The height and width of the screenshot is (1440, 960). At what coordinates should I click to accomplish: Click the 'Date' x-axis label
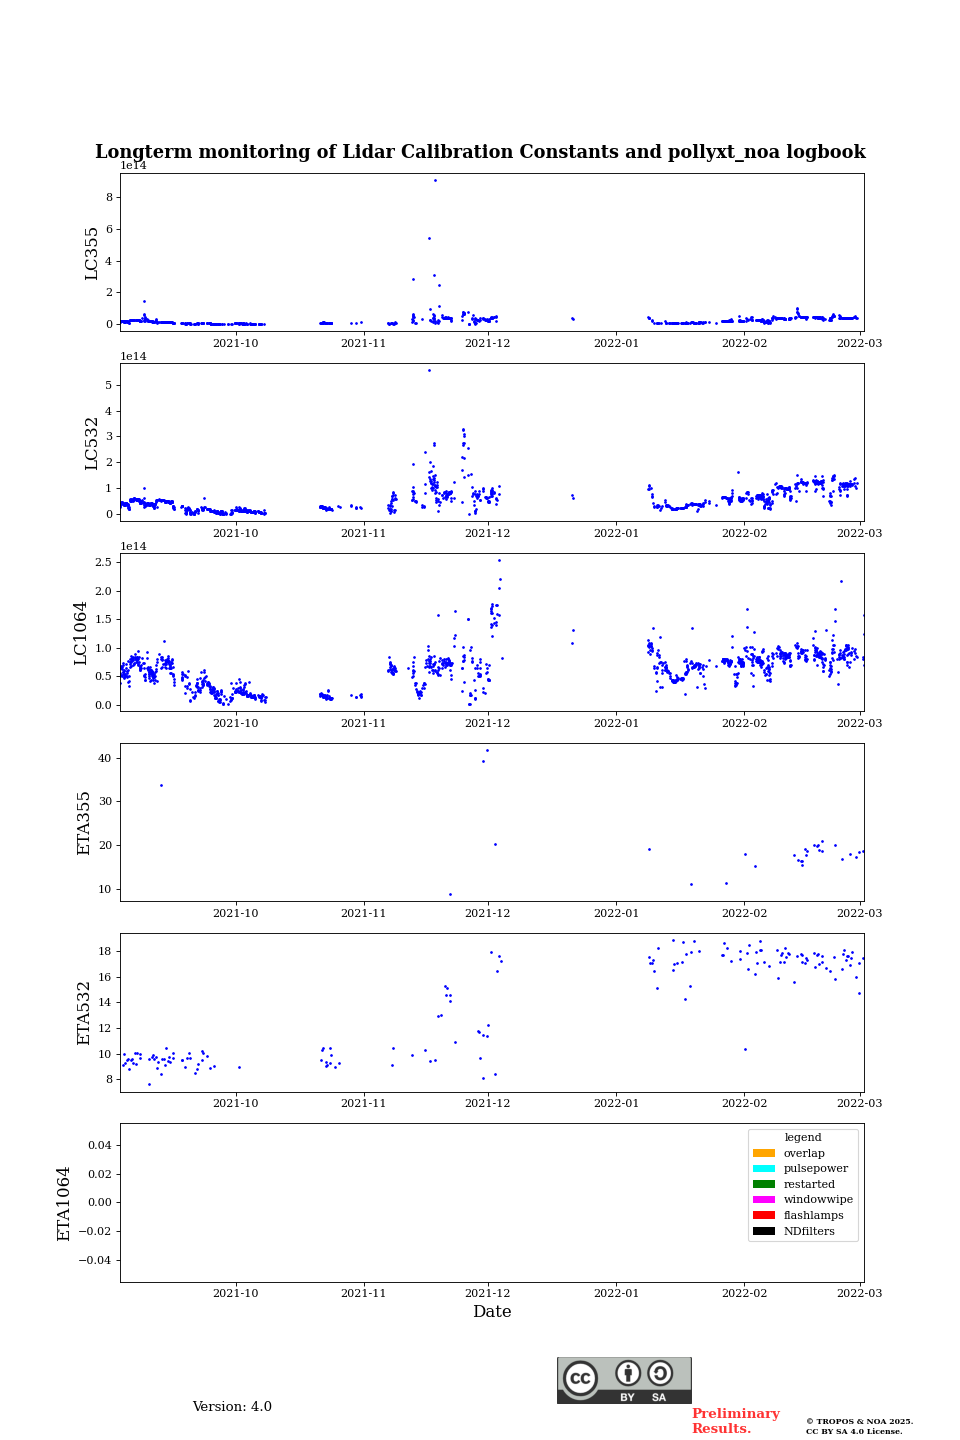(492, 1312)
